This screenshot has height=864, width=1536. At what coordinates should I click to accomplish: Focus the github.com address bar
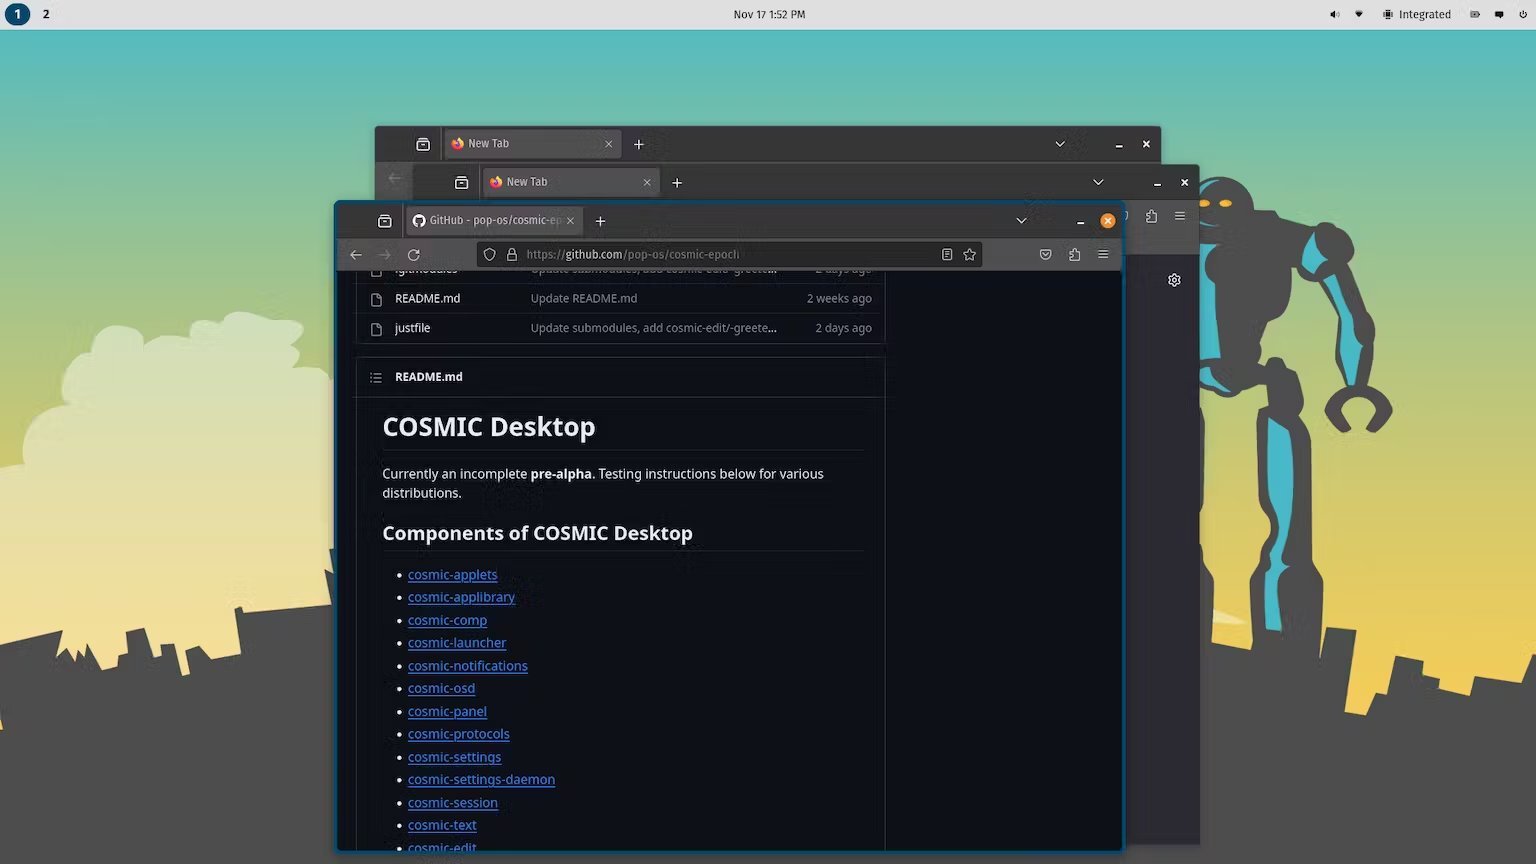point(730,255)
